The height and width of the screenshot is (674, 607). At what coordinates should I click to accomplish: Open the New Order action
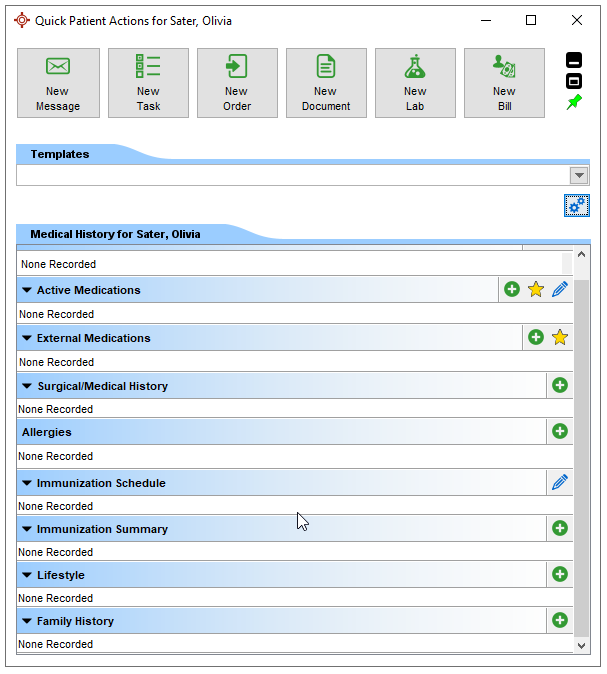click(x=237, y=83)
